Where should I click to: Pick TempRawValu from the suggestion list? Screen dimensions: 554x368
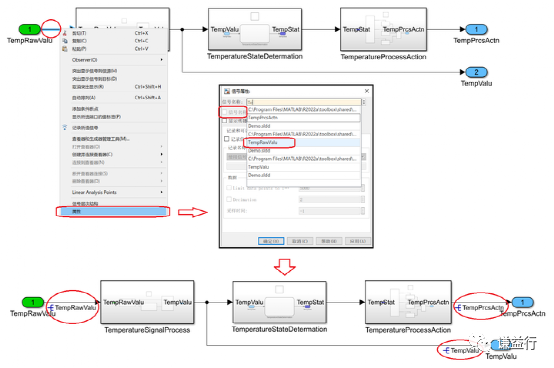[x=303, y=142]
